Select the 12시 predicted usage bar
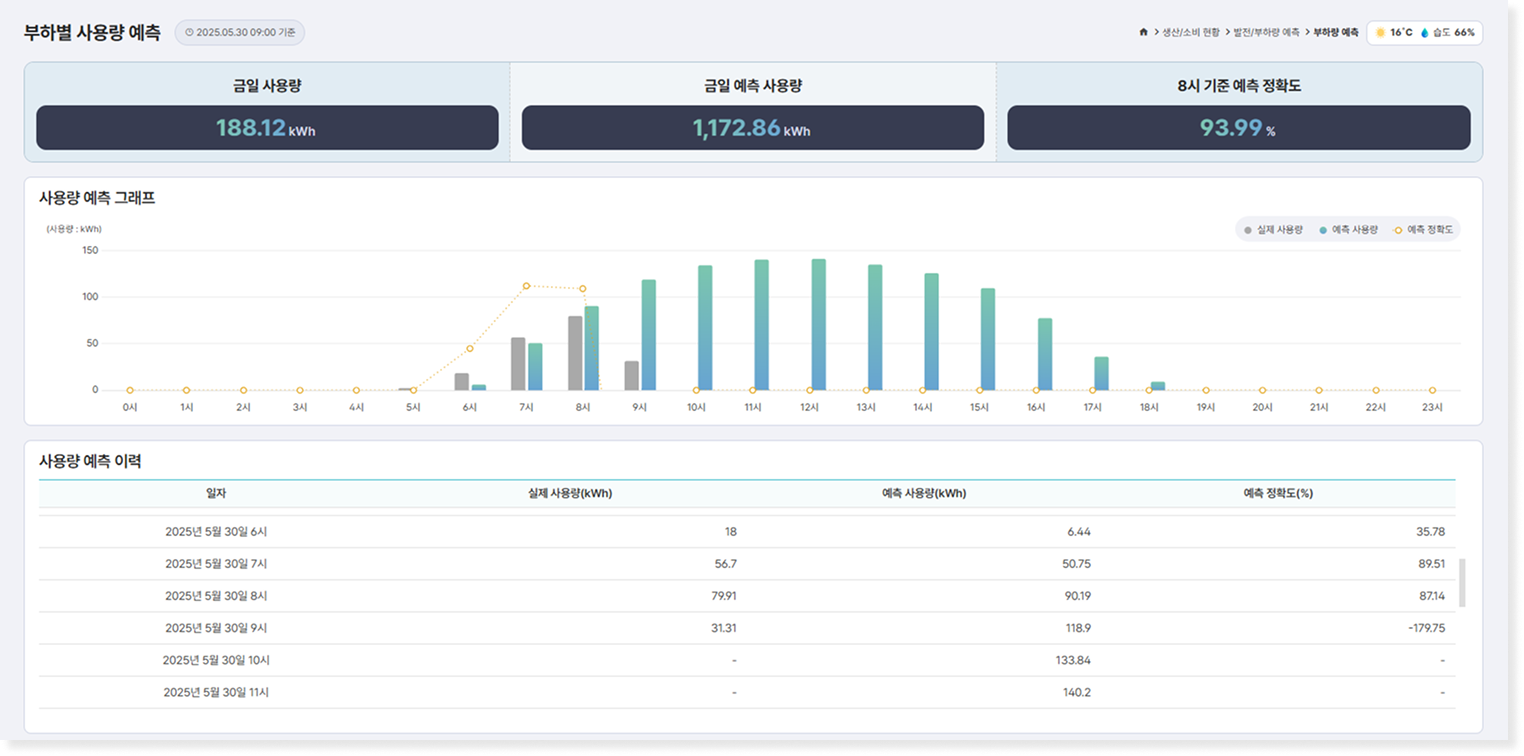This screenshot has height=756, width=1524. 819,325
